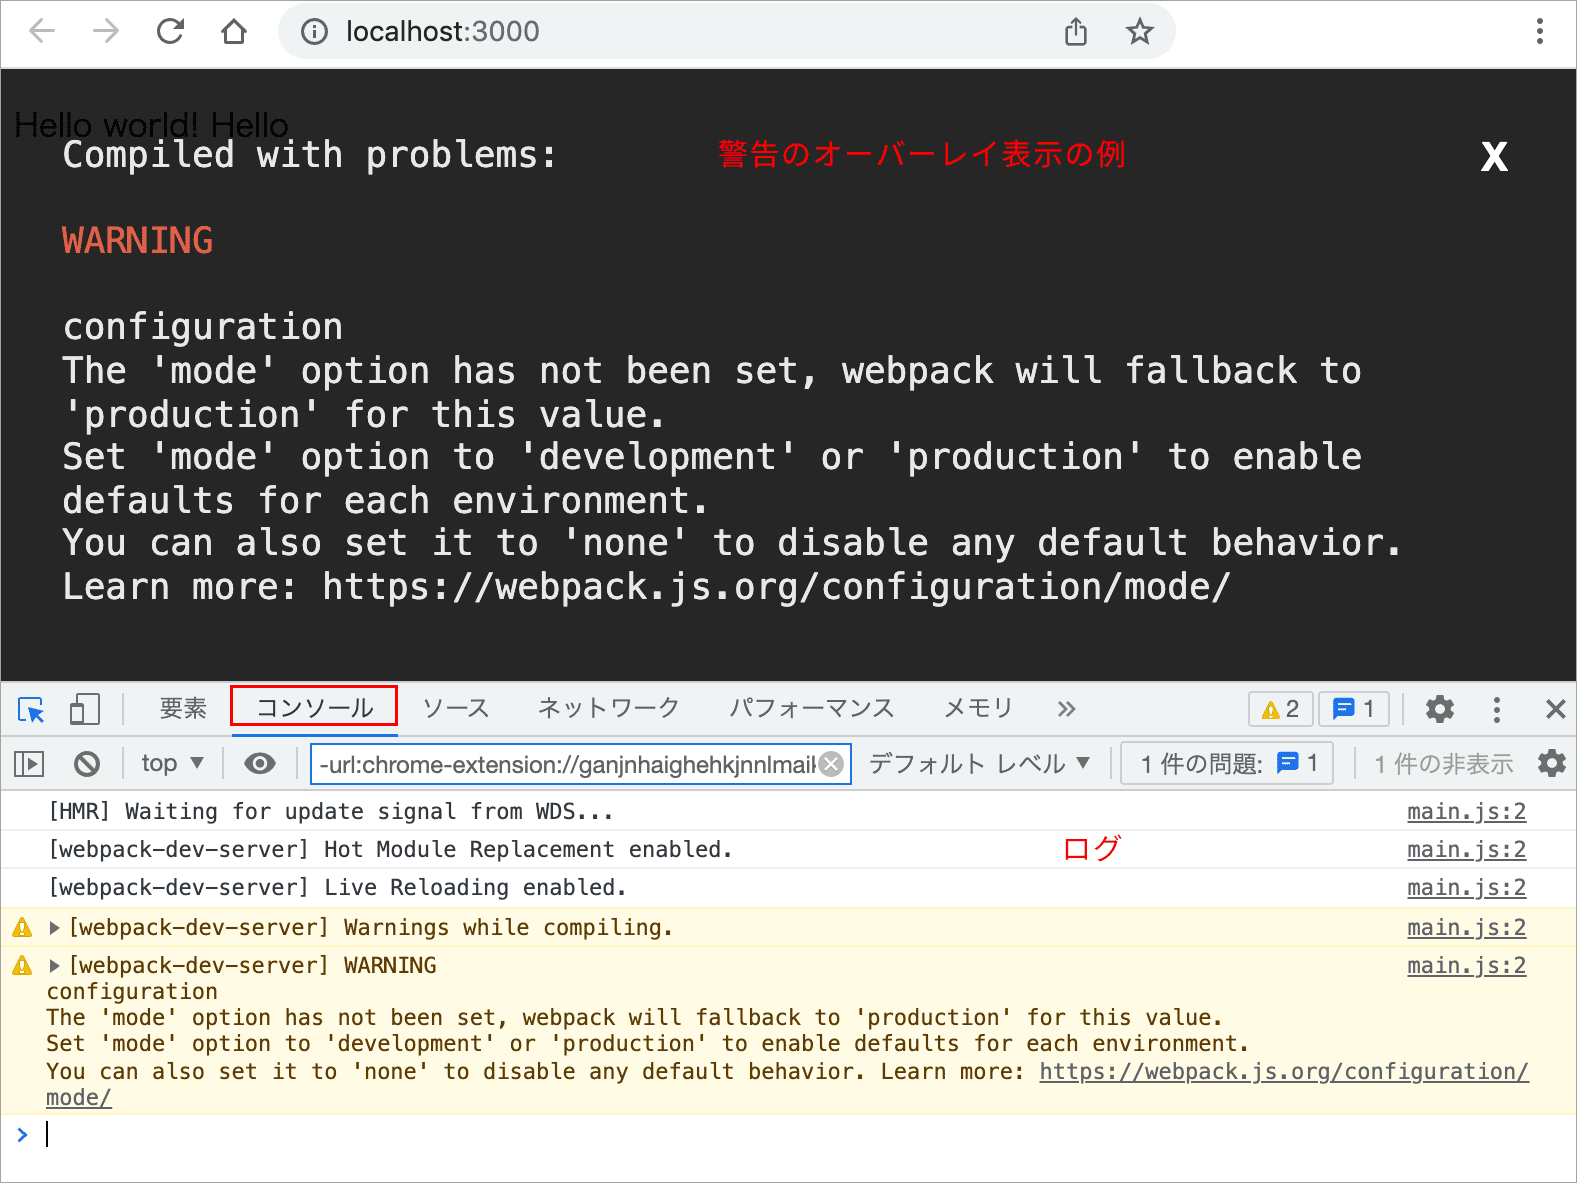Open the 1 件の問題 issues button
The height and width of the screenshot is (1183, 1577).
[x=1227, y=764]
